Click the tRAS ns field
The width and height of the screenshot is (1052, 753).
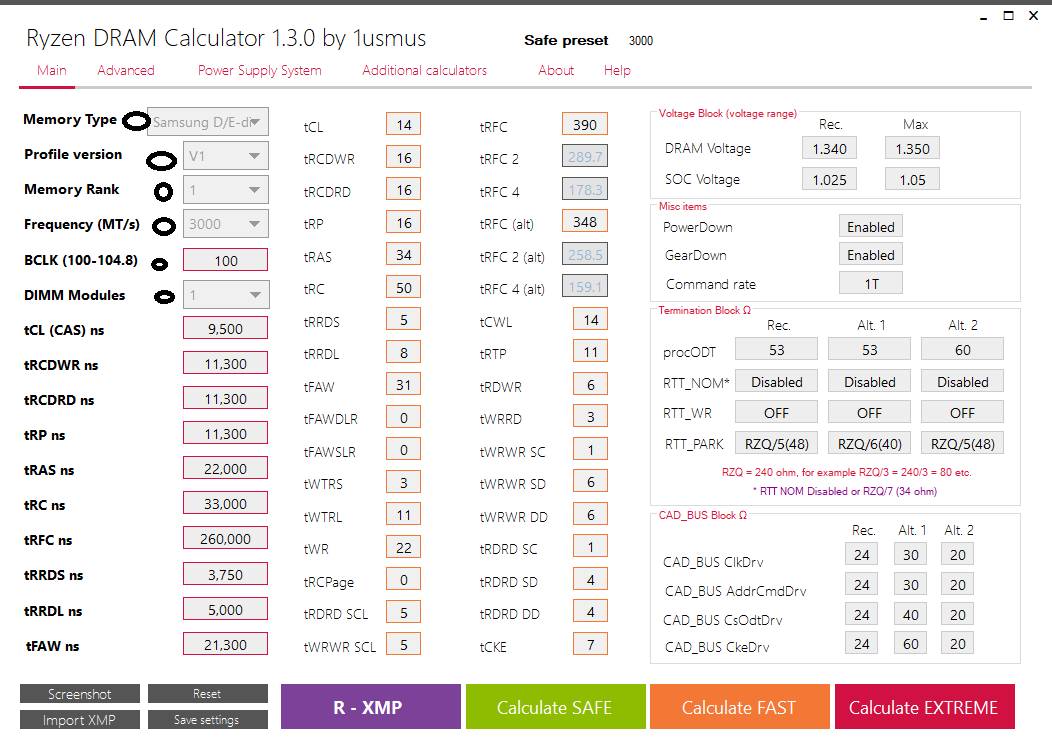click(225, 468)
